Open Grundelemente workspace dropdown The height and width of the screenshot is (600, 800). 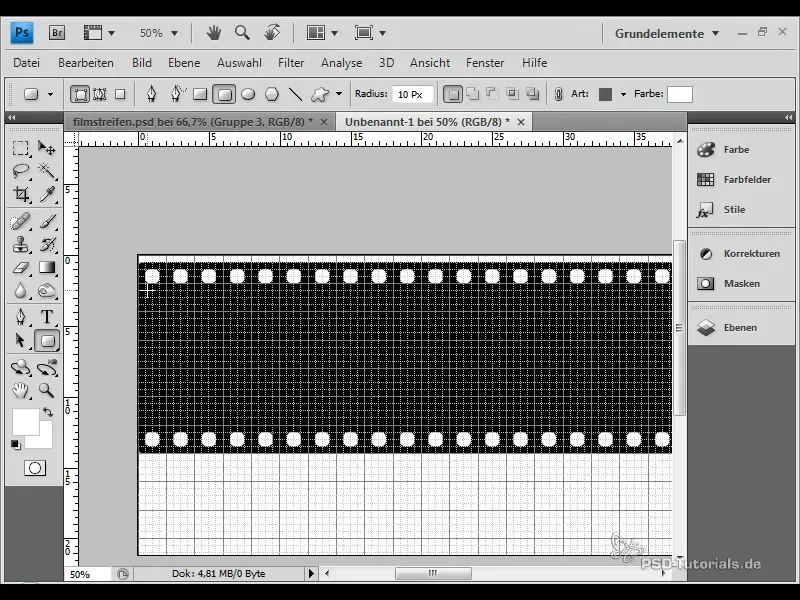click(x=667, y=34)
